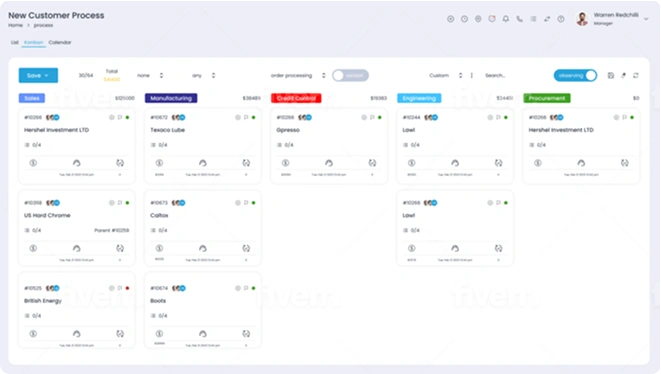The image size is (661, 374).
Task: Open the Boots card title
Action: pos(158,301)
